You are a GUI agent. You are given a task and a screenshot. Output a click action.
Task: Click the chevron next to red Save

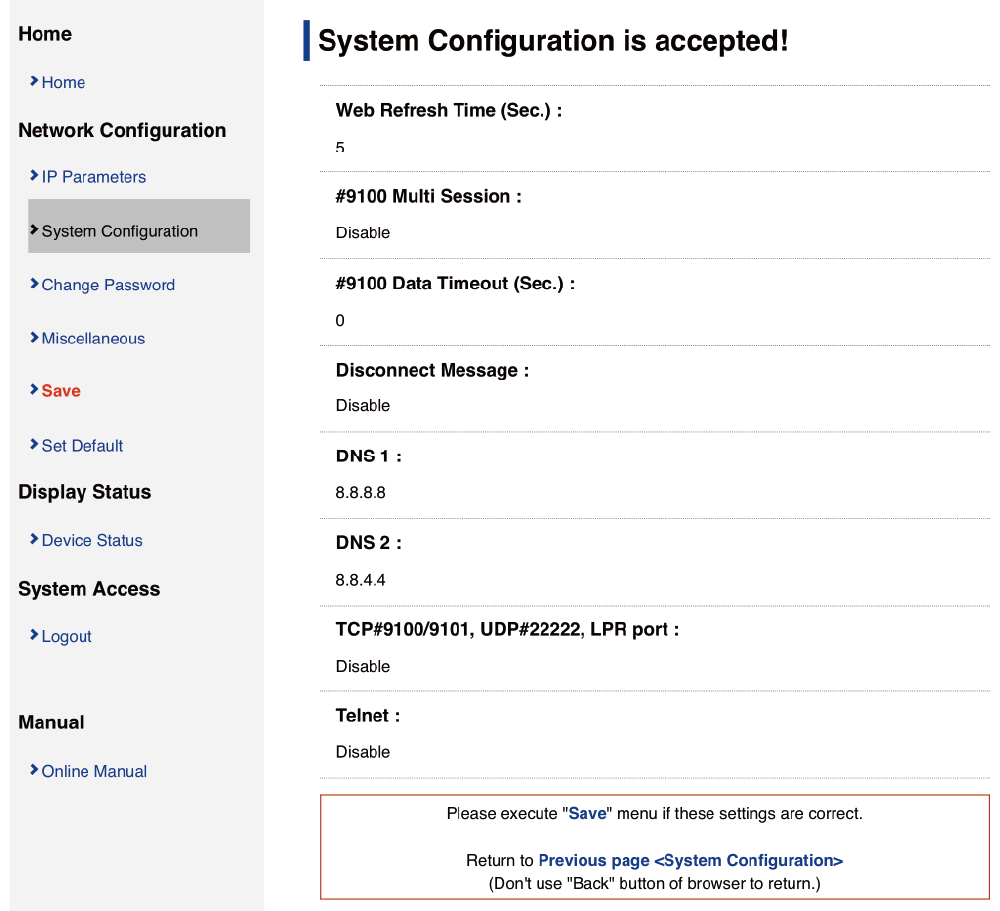click(x=34, y=390)
